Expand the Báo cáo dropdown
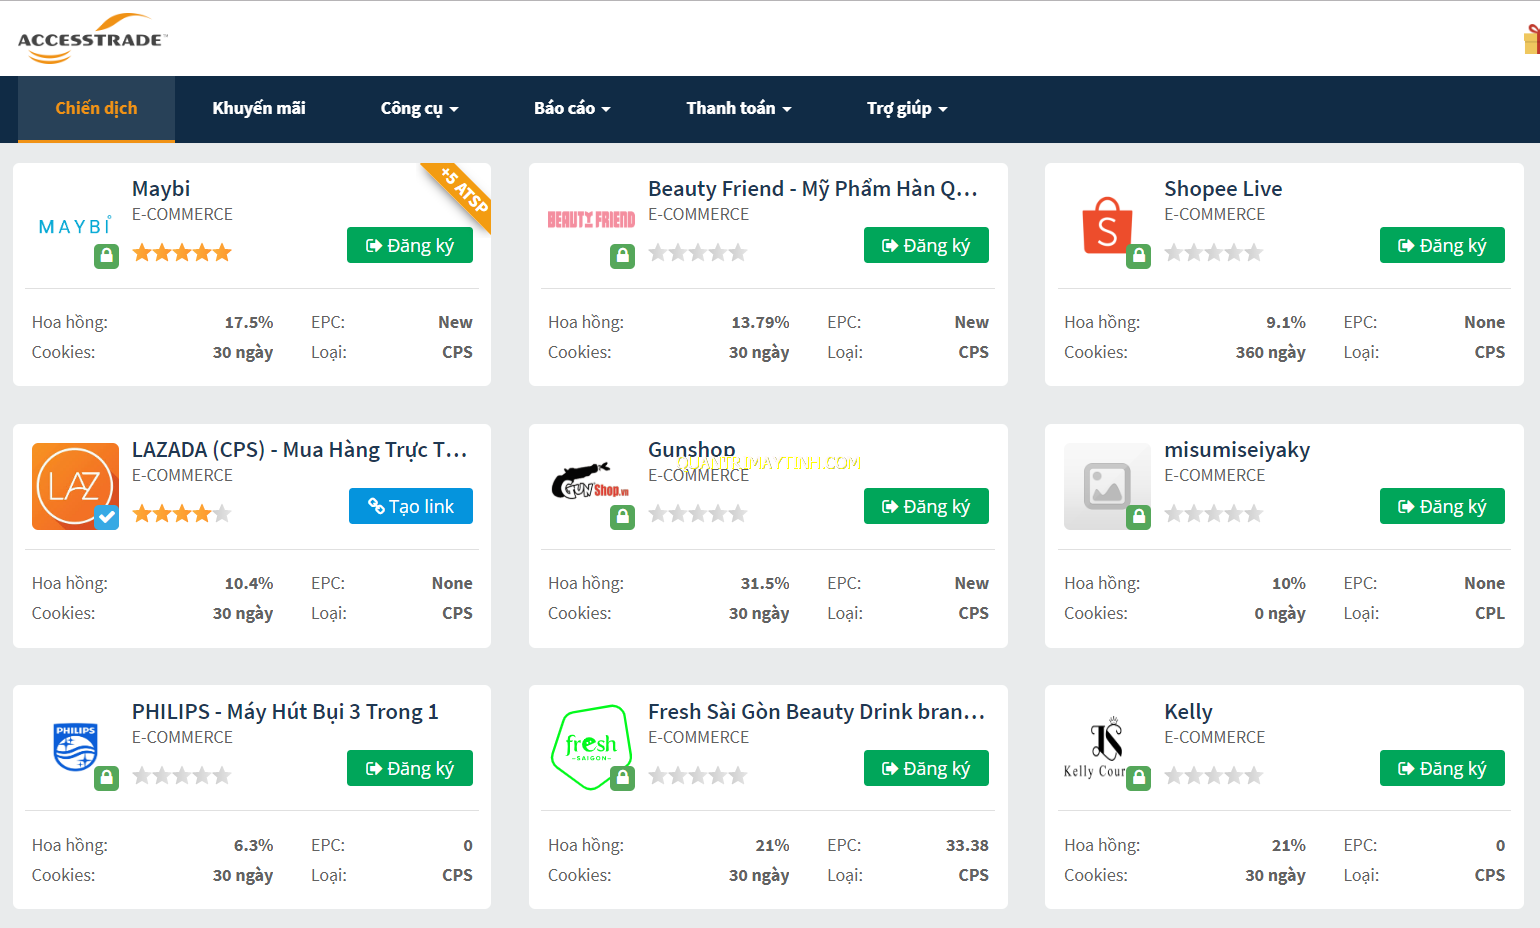This screenshot has height=928, width=1540. [x=572, y=108]
